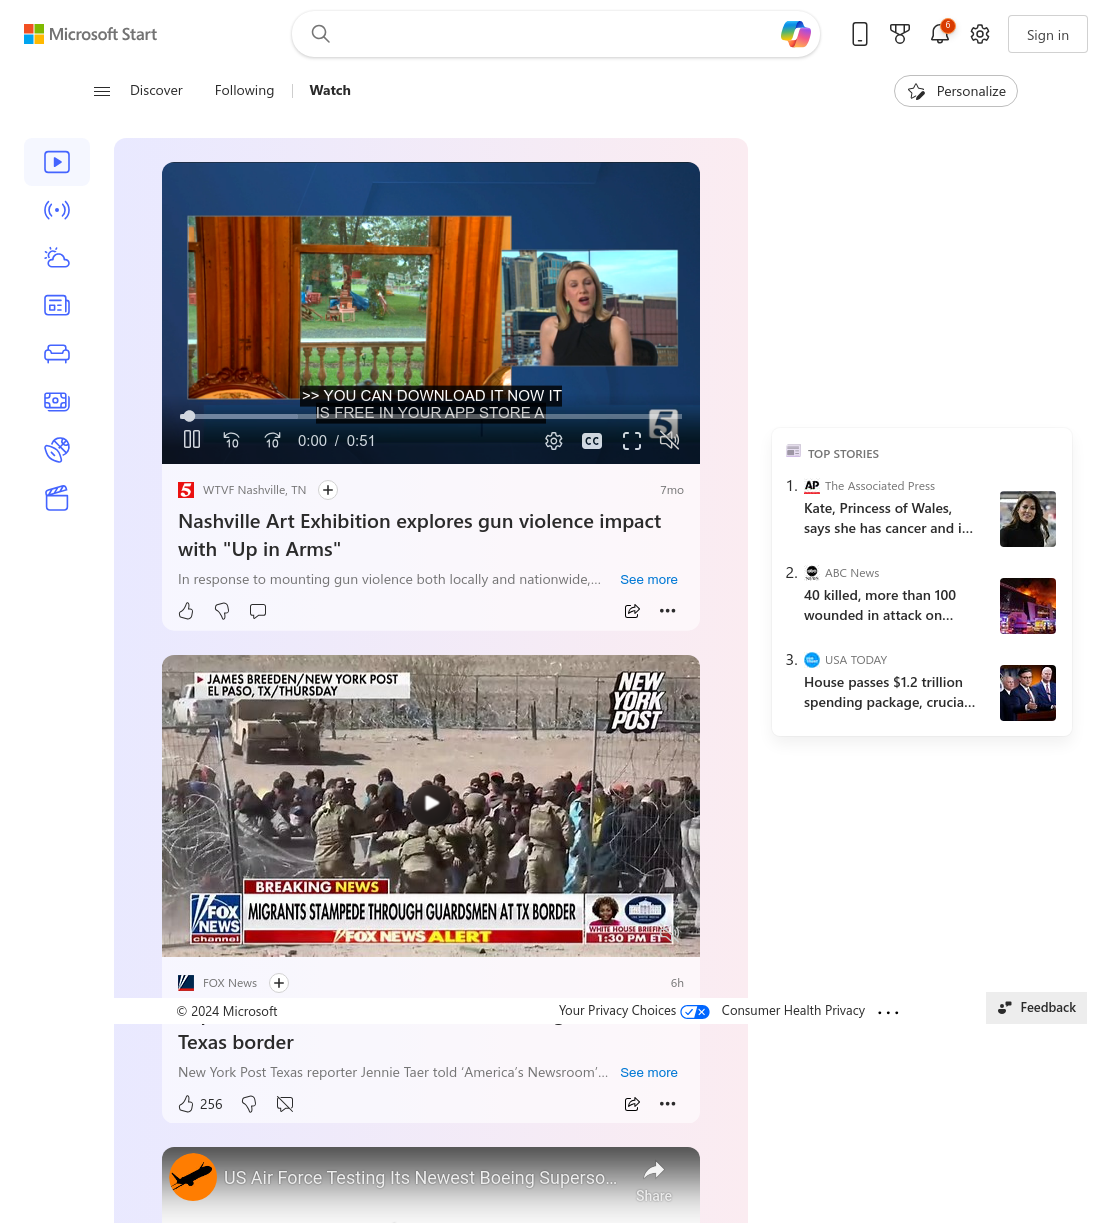Viewport: 1112px width, 1223px height.
Task: Share the Nashville Art Exhibition video
Action: [x=632, y=611]
